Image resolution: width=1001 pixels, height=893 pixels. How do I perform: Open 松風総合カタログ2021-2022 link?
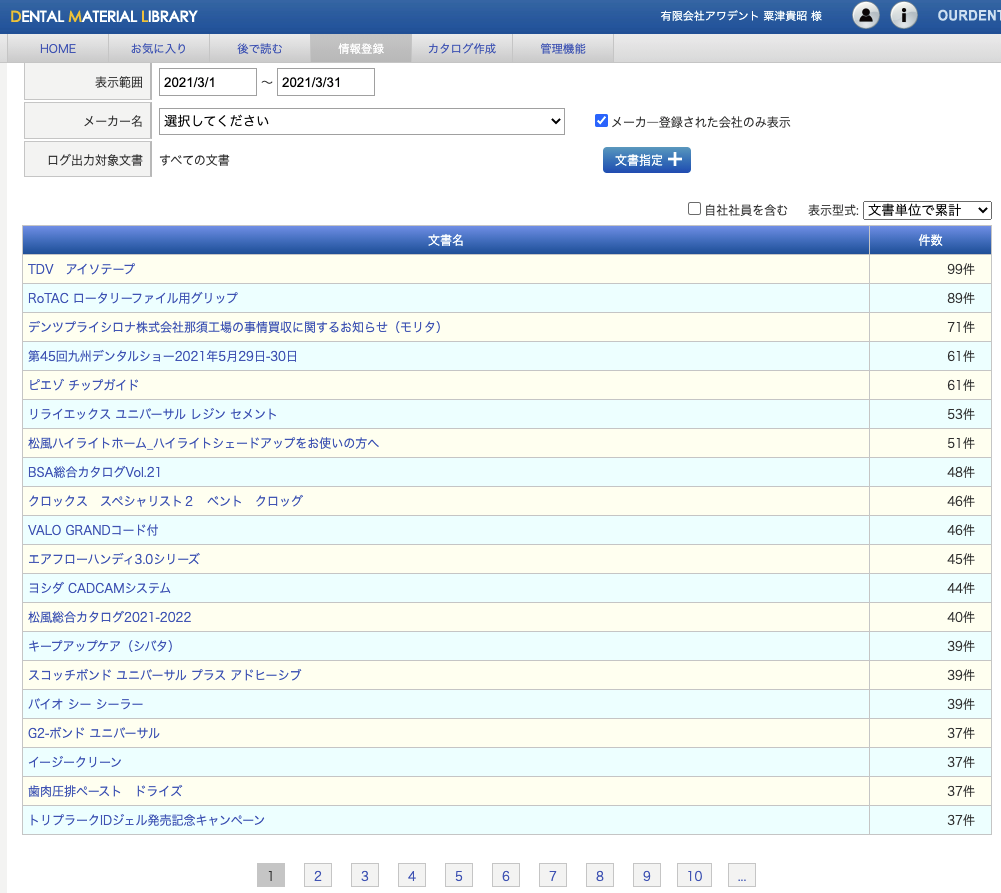(109, 617)
